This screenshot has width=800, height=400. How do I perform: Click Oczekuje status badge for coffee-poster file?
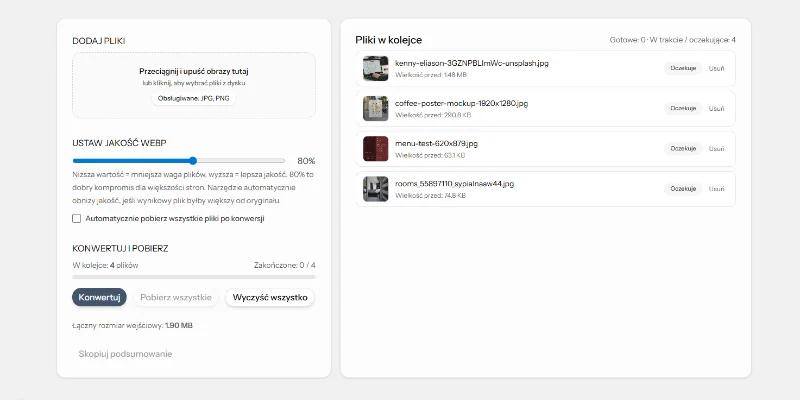click(x=683, y=108)
